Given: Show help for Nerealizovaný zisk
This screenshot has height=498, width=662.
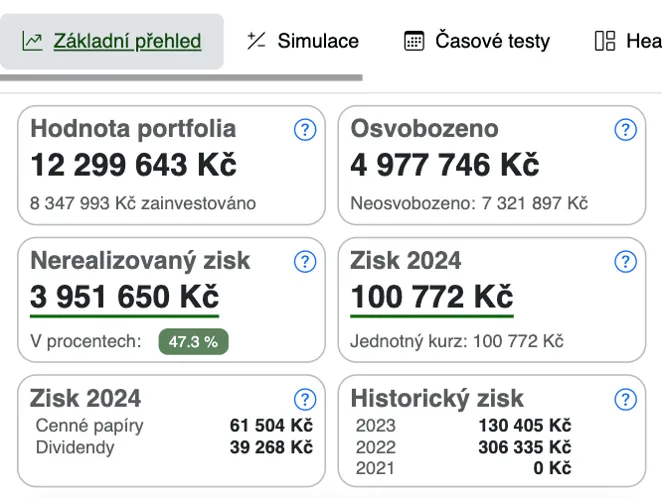Looking at the screenshot, I should tap(305, 262).
